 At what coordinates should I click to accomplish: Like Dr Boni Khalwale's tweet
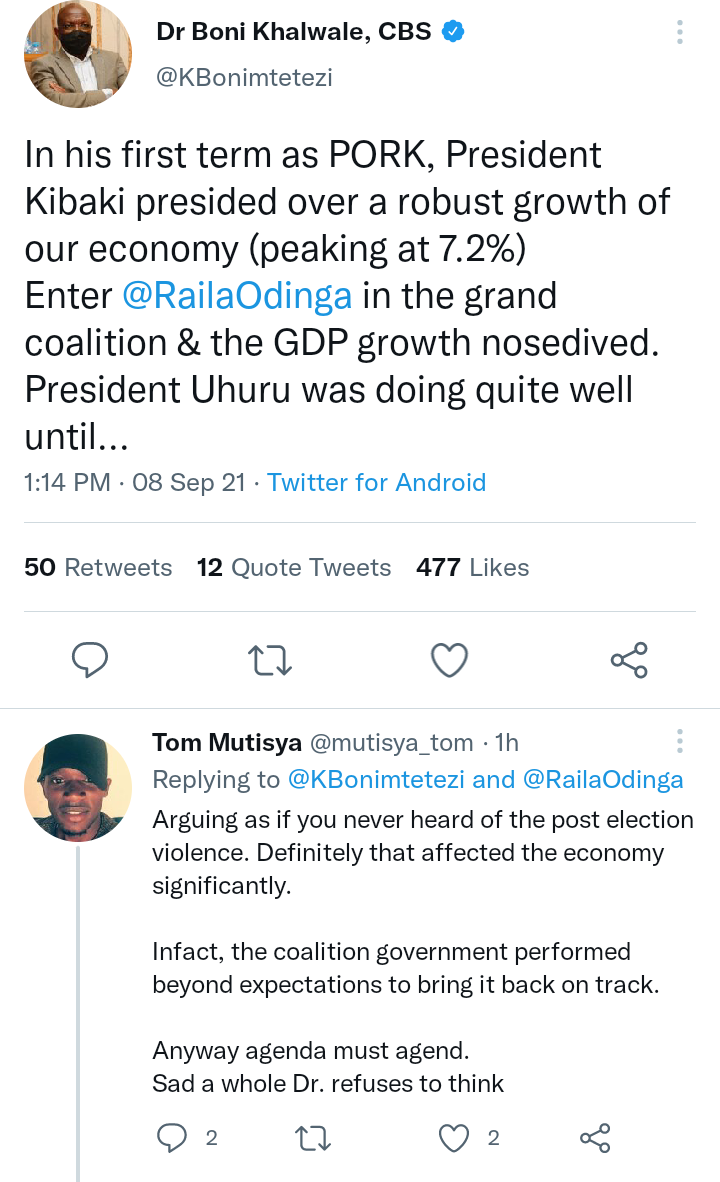tap(449, 660)
